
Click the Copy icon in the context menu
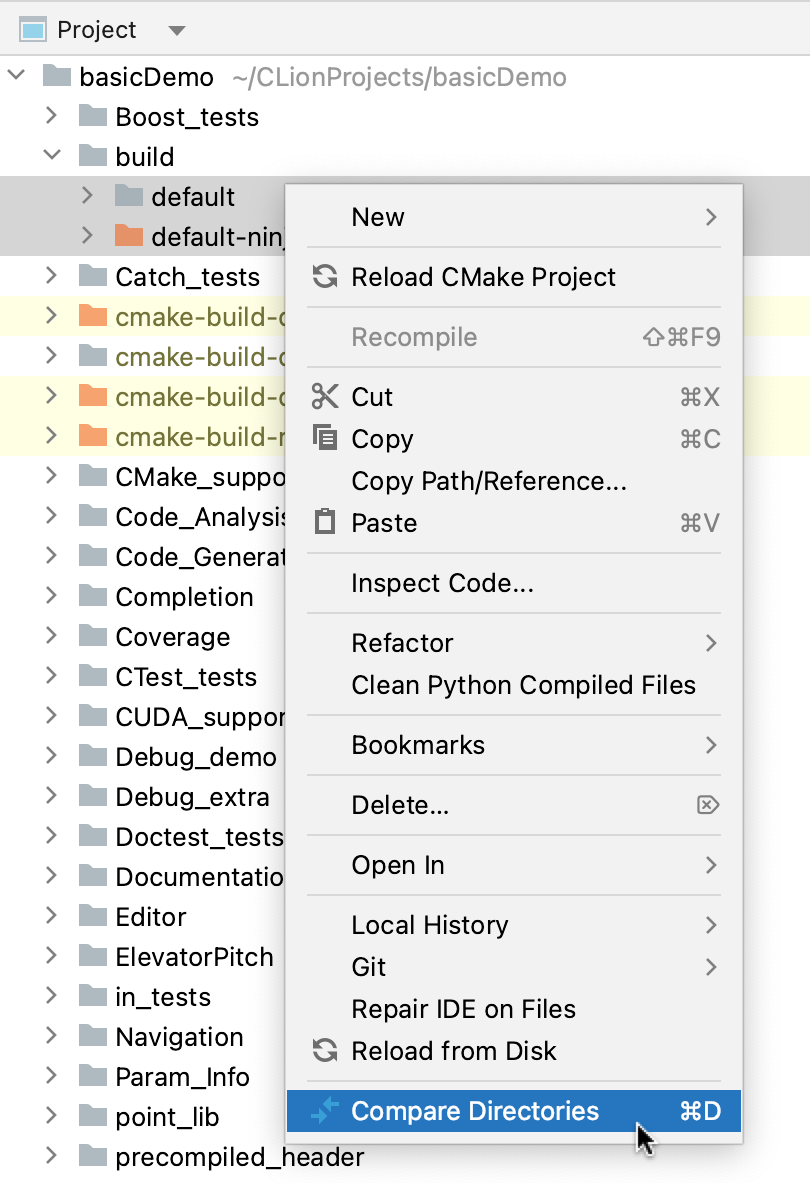coord(324,439)
